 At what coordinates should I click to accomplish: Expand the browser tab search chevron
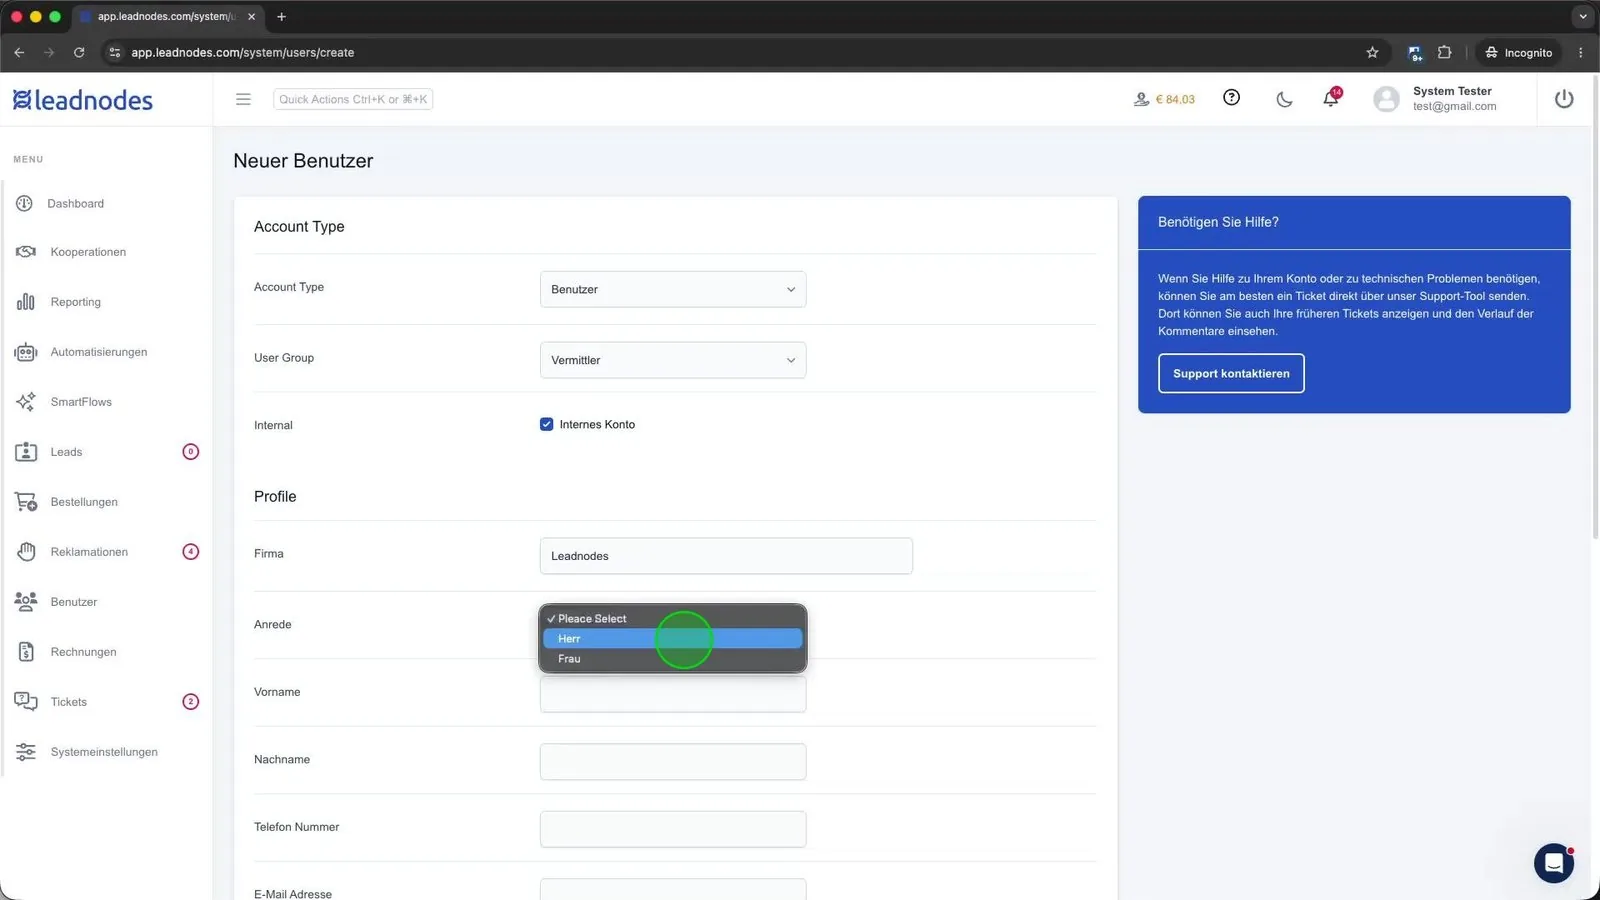1582,17
